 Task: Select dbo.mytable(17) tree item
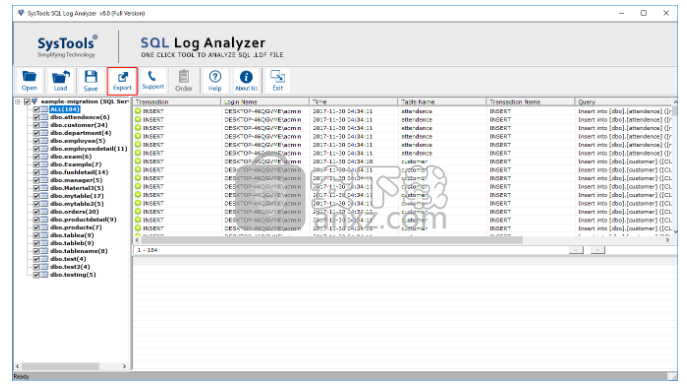tap(77, 196)
